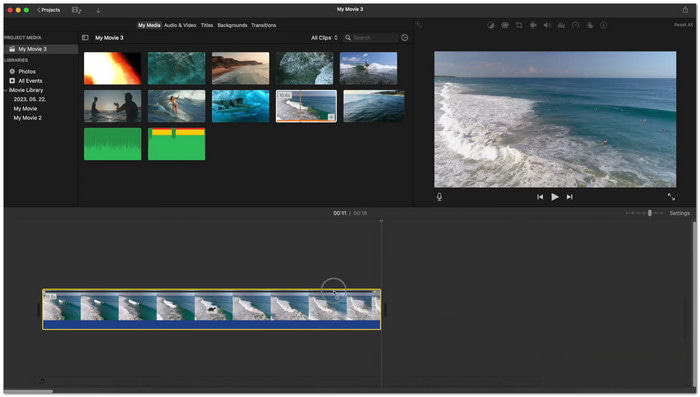Select the plain green audio waveform clip
This screenshot has width=700, height=397.
point(112,144)
